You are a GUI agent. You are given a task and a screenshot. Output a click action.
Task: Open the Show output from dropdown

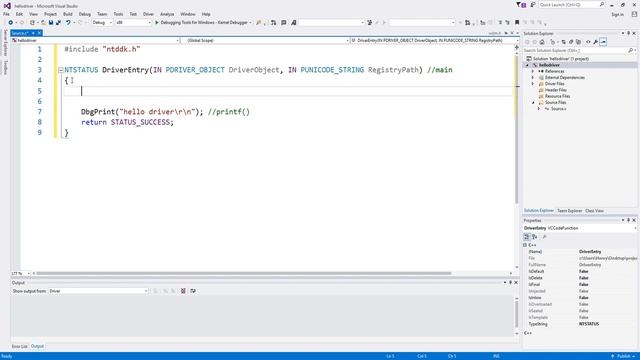tap(98, 291)
